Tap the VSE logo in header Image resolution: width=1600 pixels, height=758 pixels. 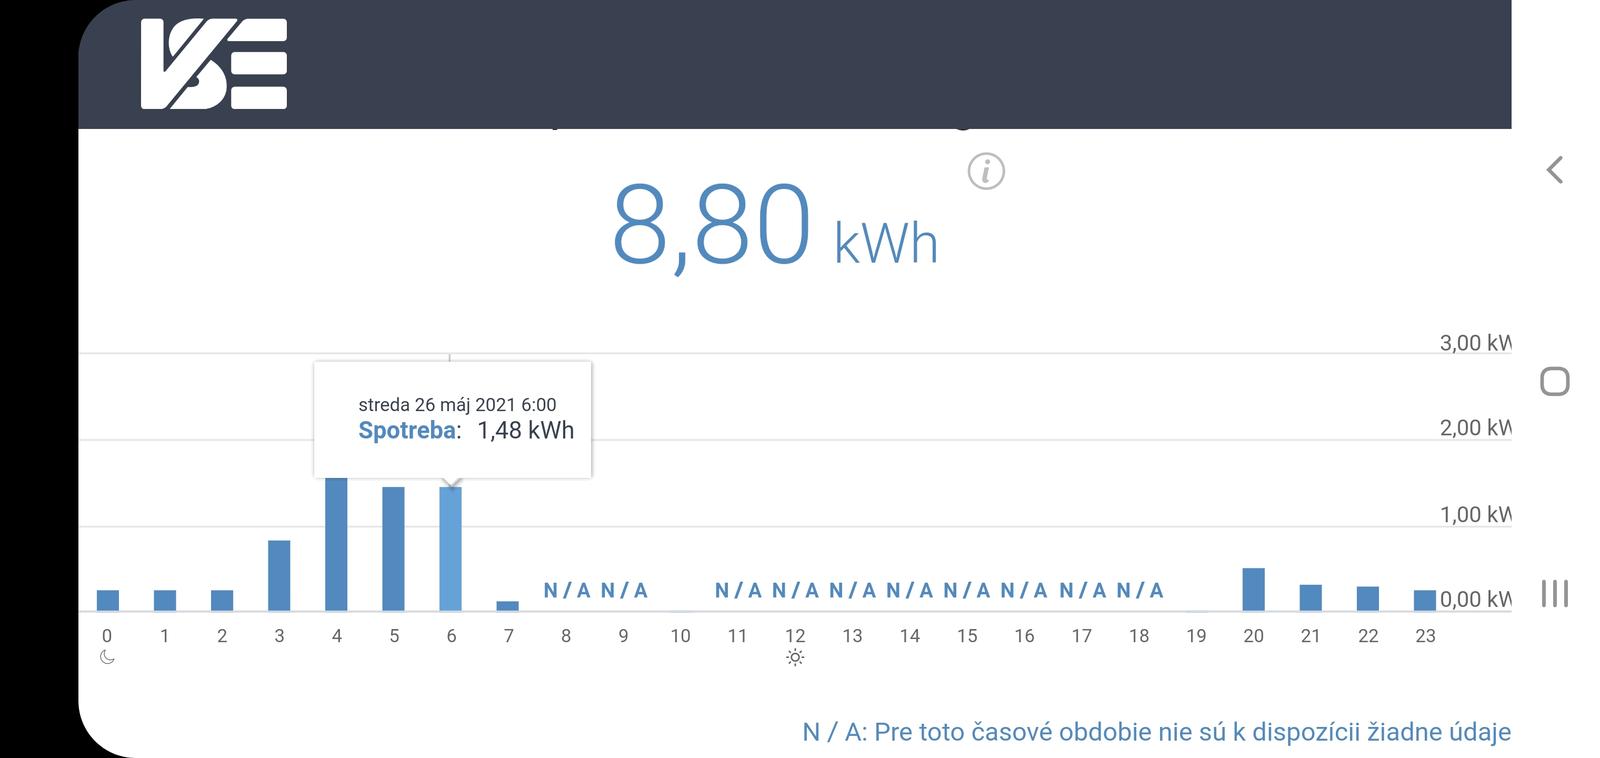point(214,64)
